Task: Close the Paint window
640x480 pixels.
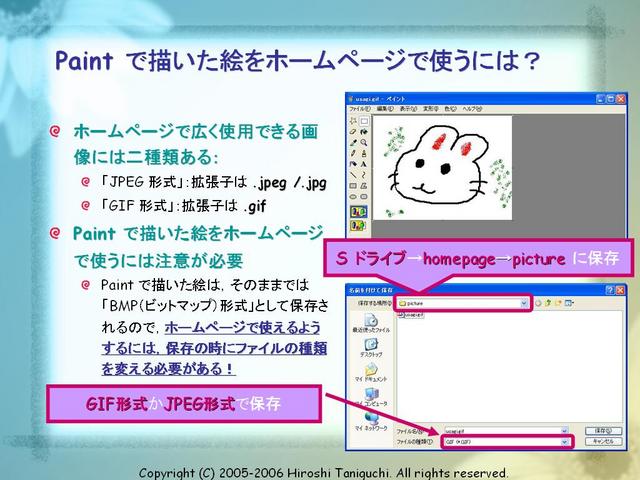Action: pos(620,99)
